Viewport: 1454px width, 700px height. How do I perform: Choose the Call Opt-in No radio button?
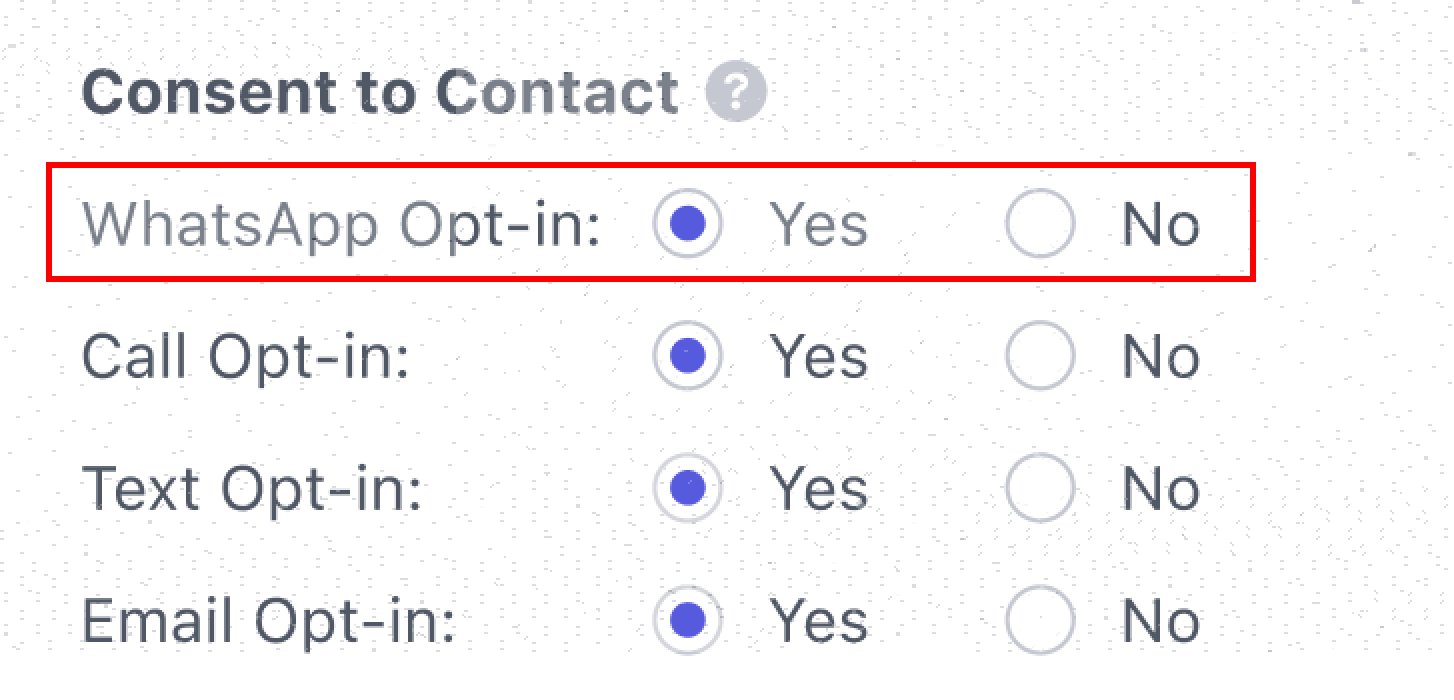coord(1040,355)
